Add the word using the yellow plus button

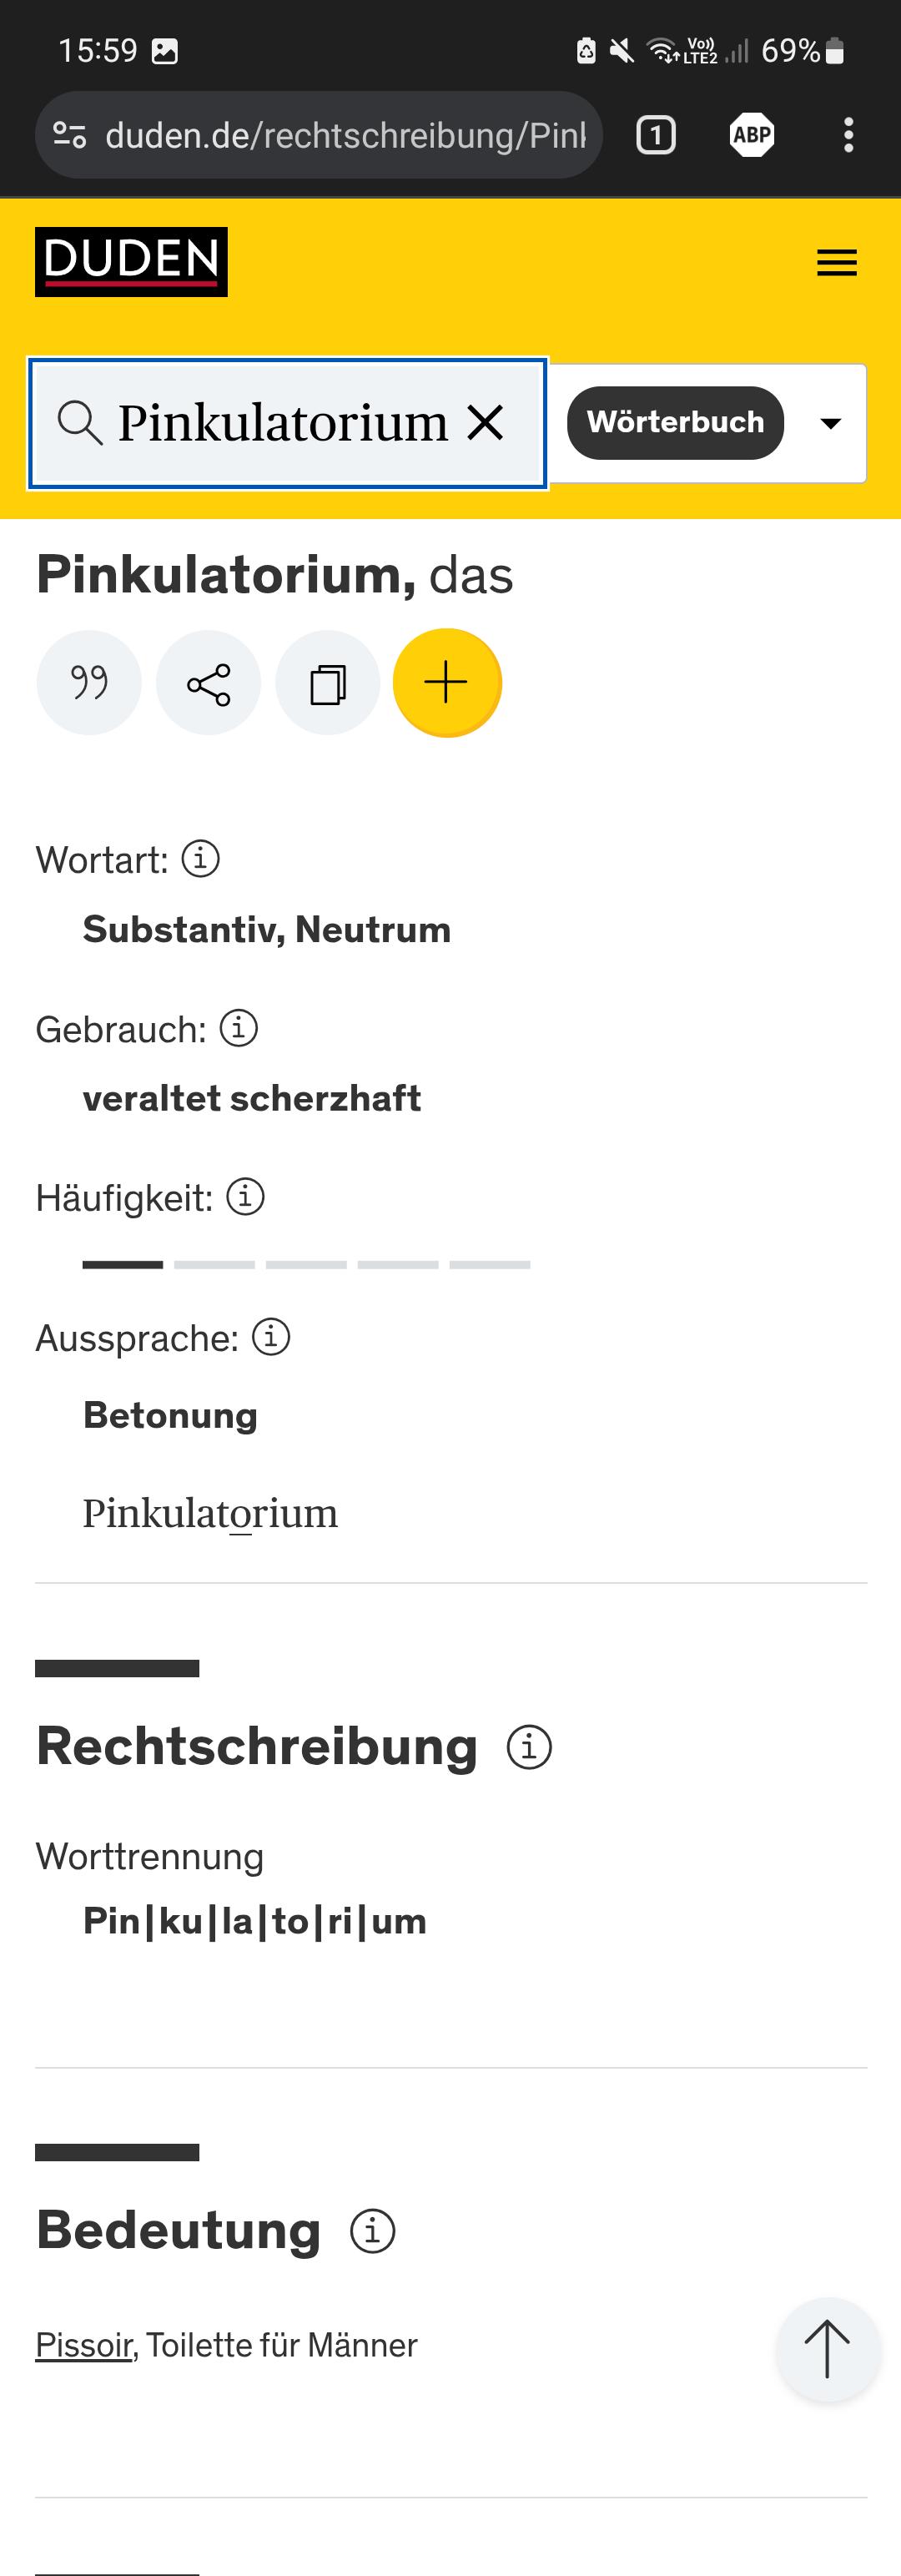(x=447, y=683)
